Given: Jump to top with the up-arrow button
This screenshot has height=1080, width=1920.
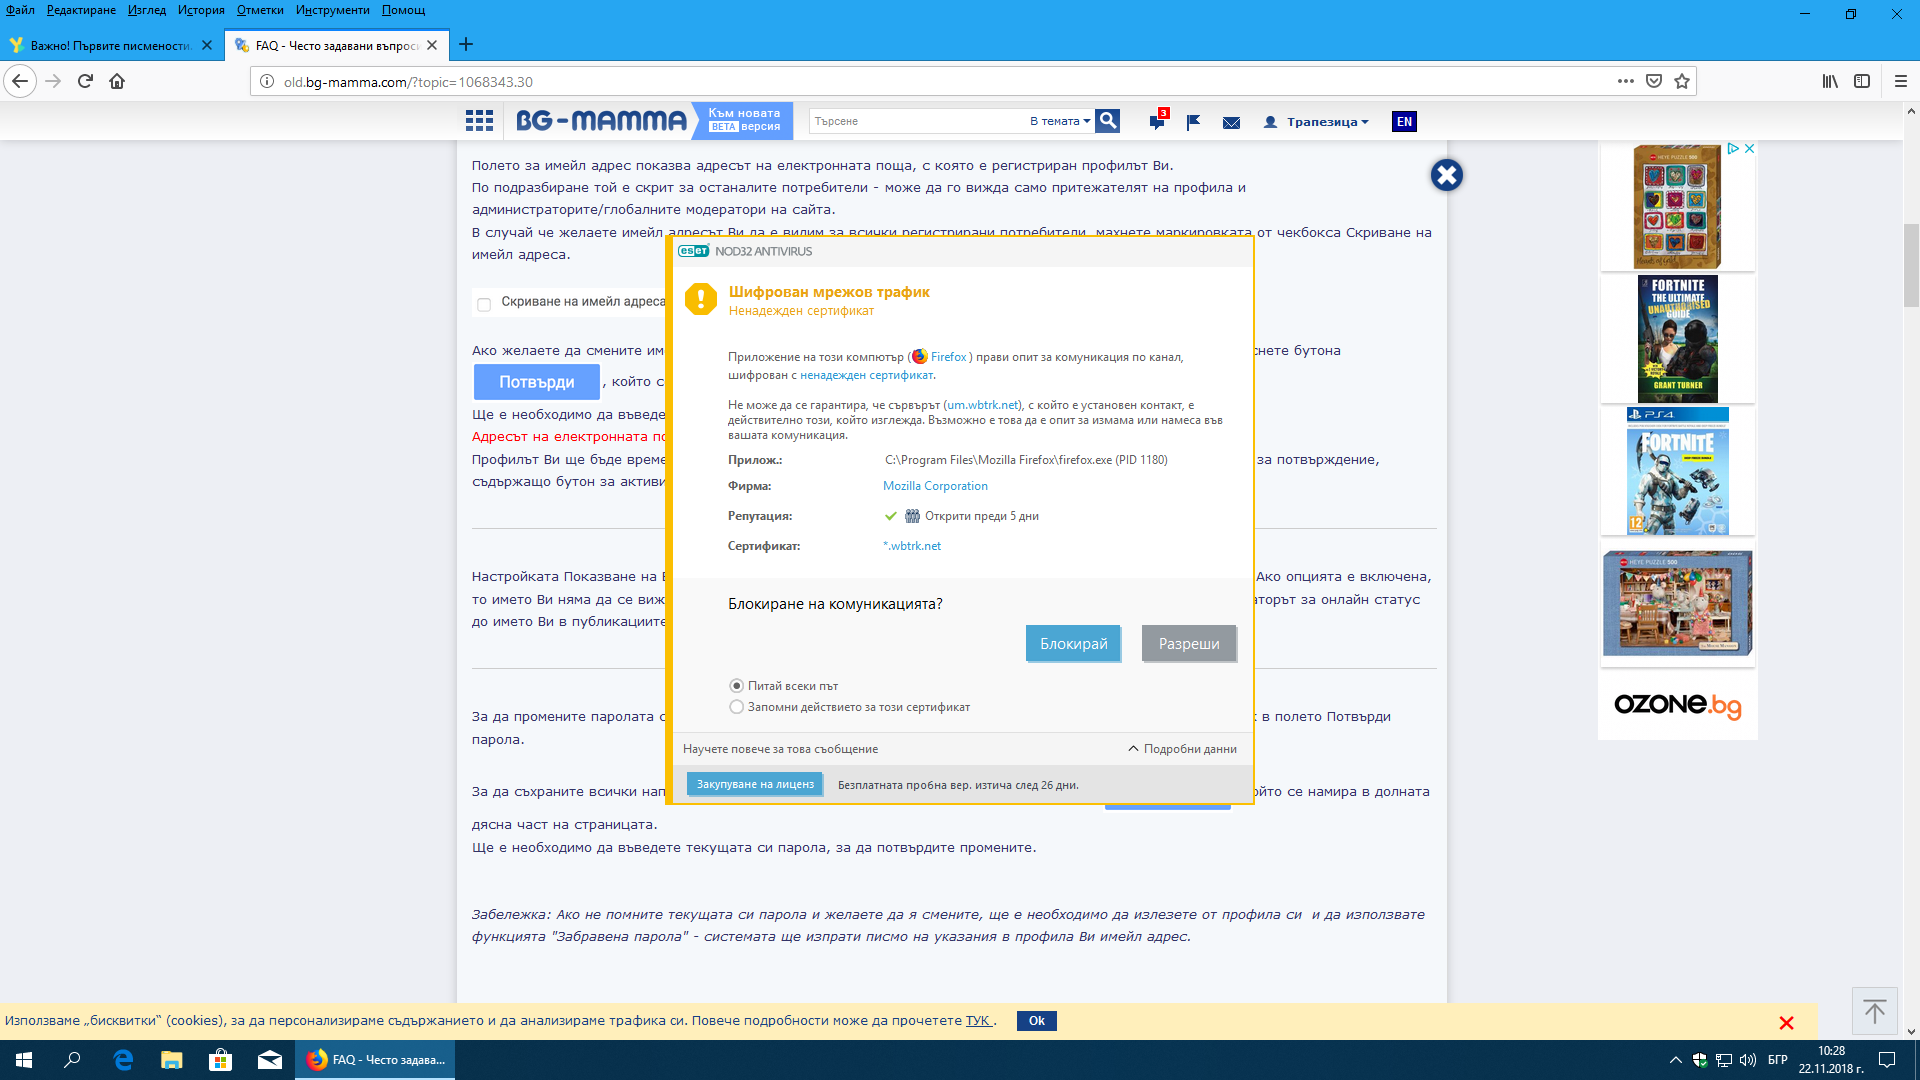Looking at the screenshot, I should tap(1874, 1011).
